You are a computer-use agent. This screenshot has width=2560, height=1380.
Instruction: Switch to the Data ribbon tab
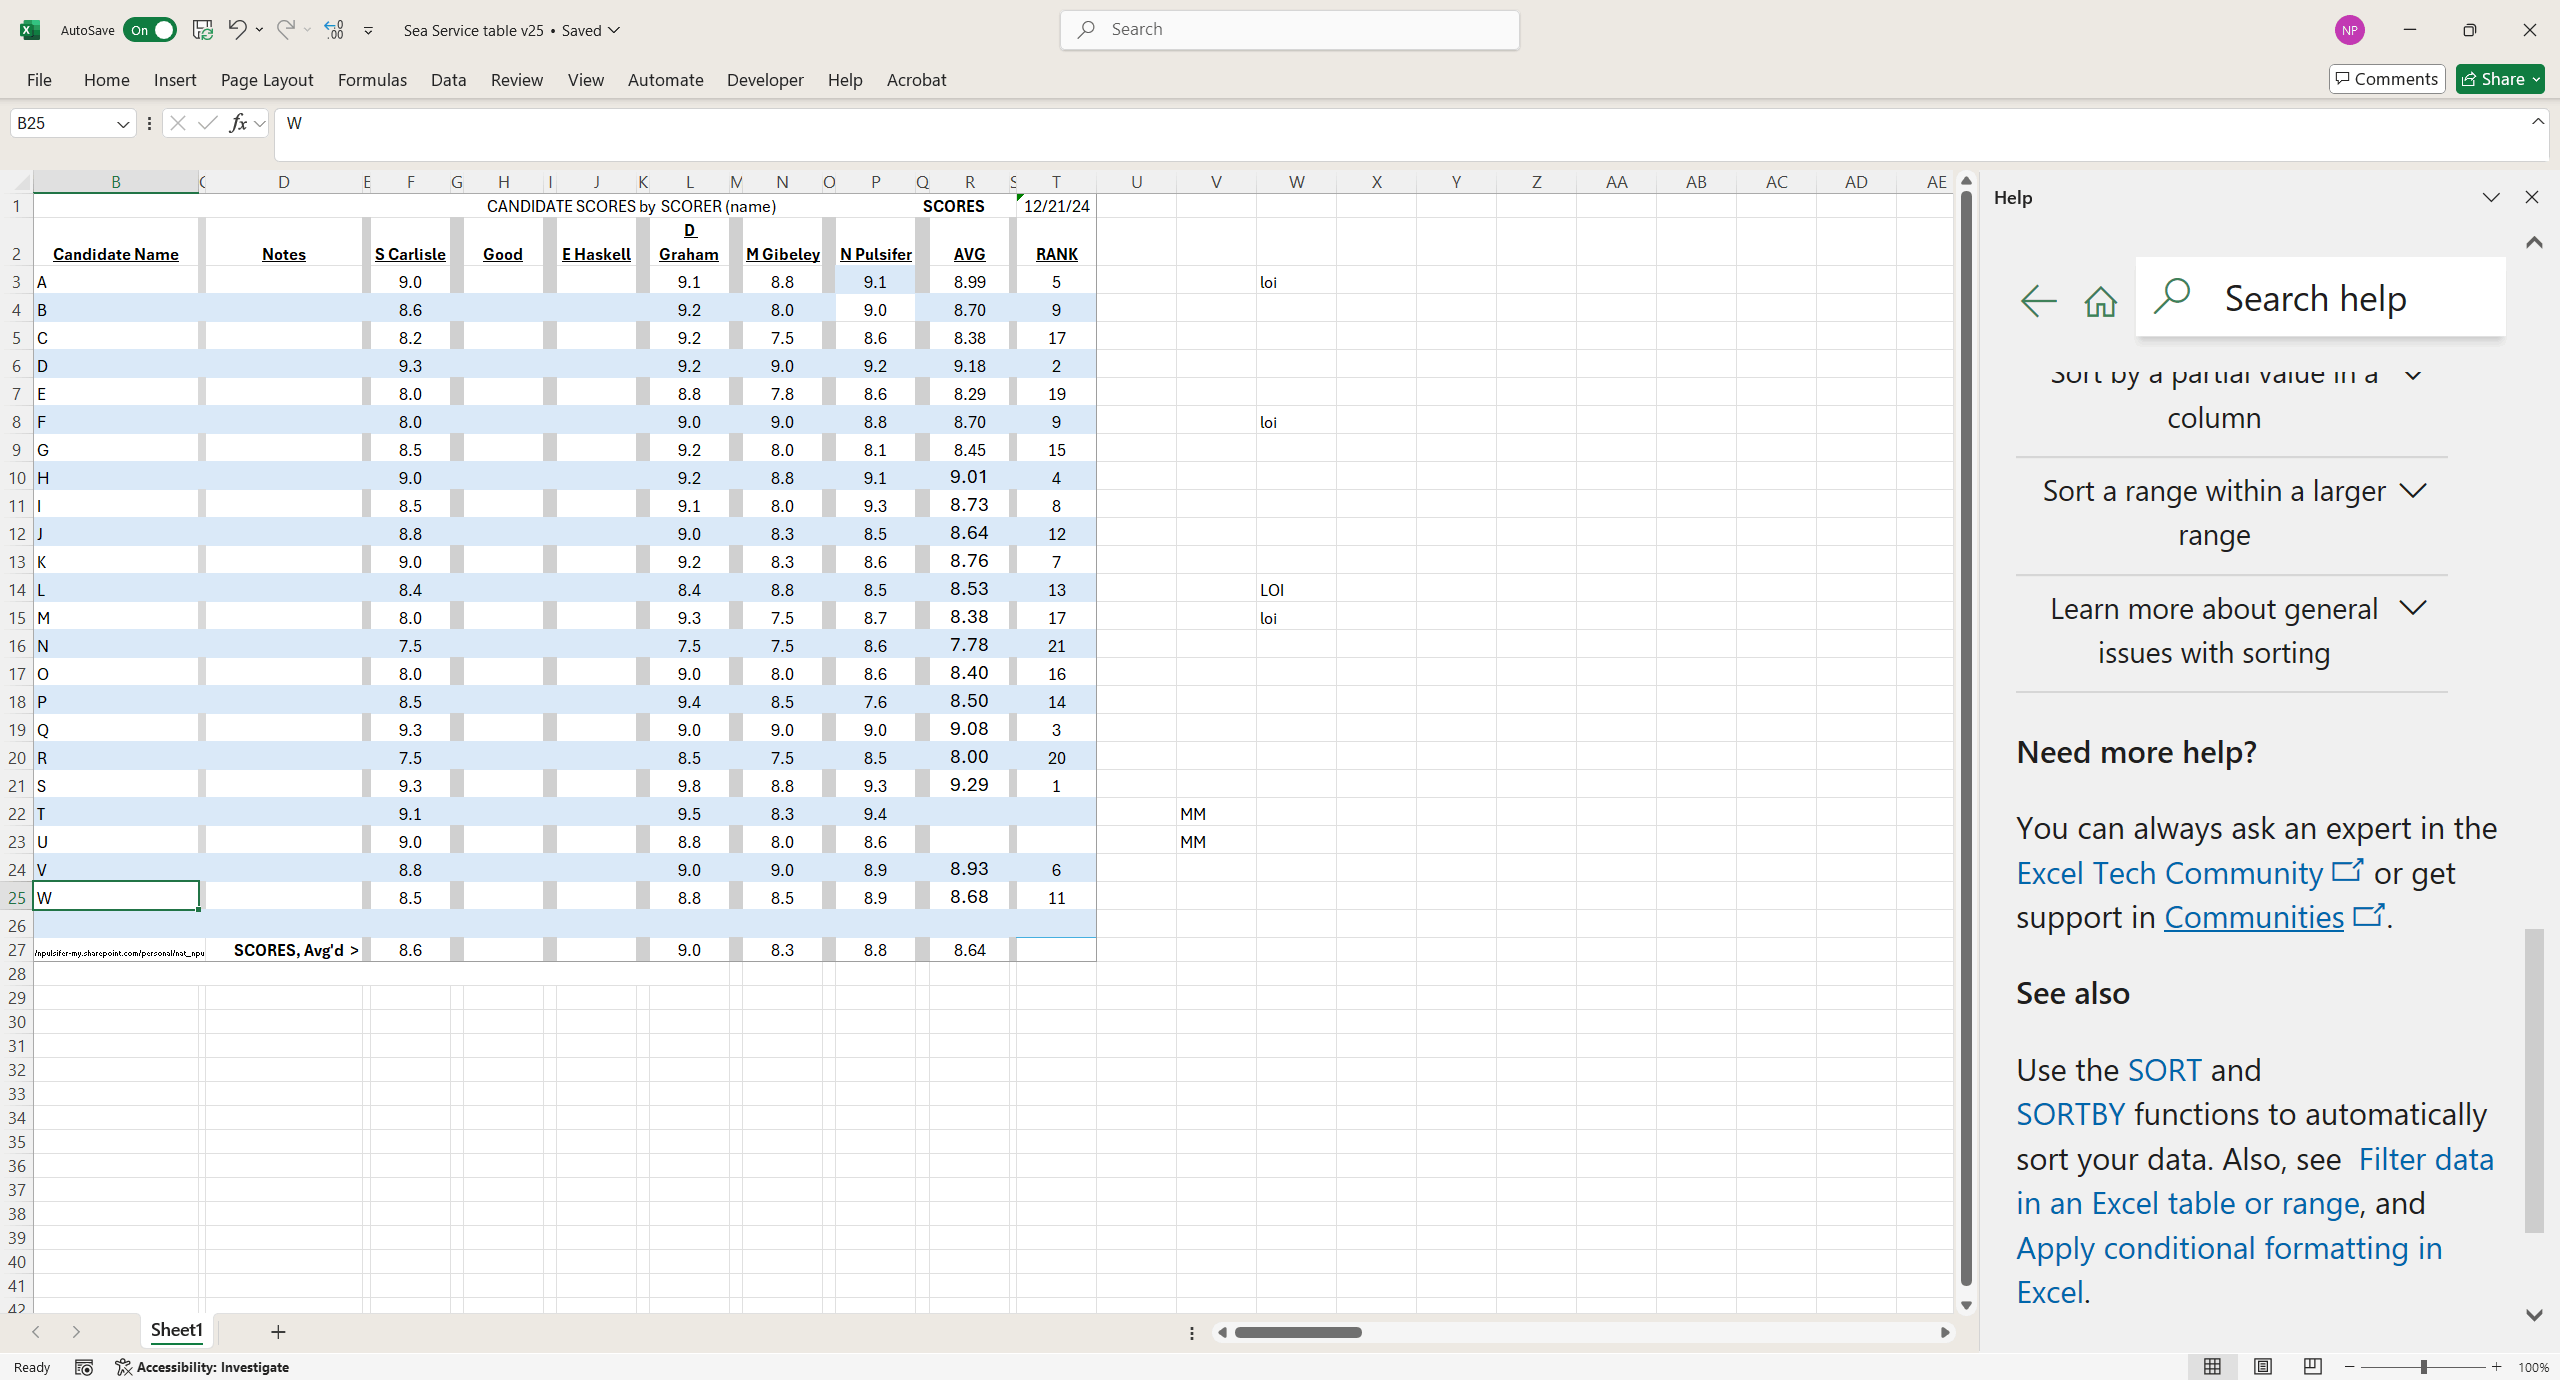pyautogui.click(x=448, y=80)
